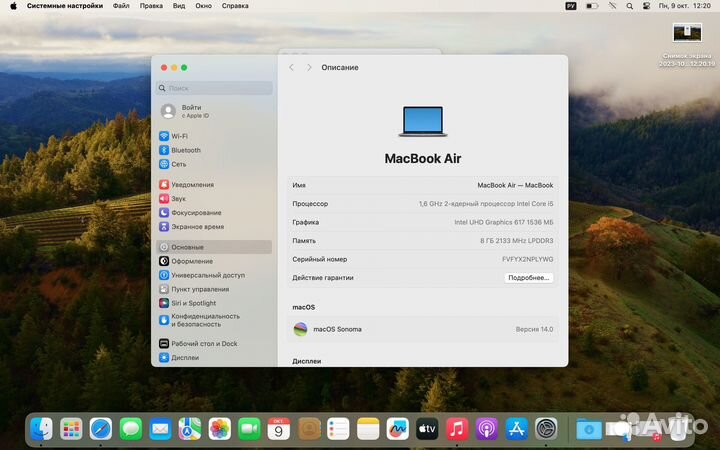This screenshot has height=450, width=720.
Task: Click the Память row value
Action: coord(517,241)
